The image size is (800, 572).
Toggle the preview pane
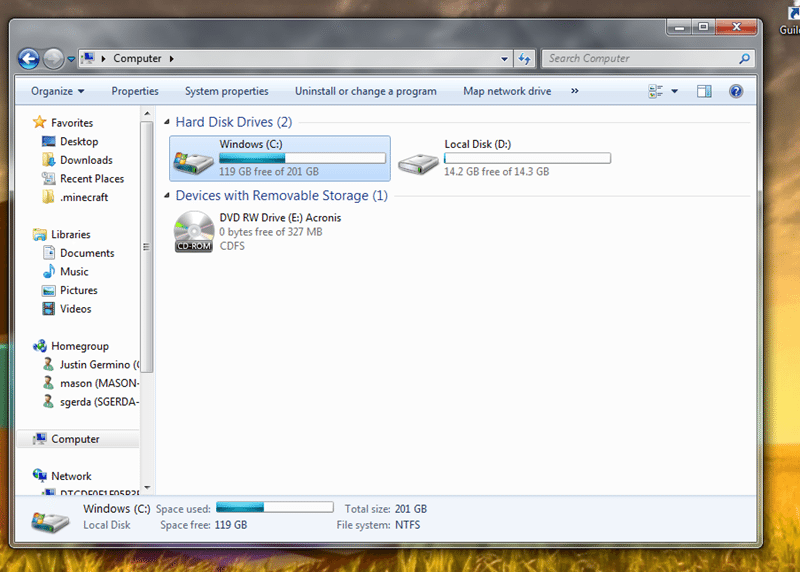704,91
